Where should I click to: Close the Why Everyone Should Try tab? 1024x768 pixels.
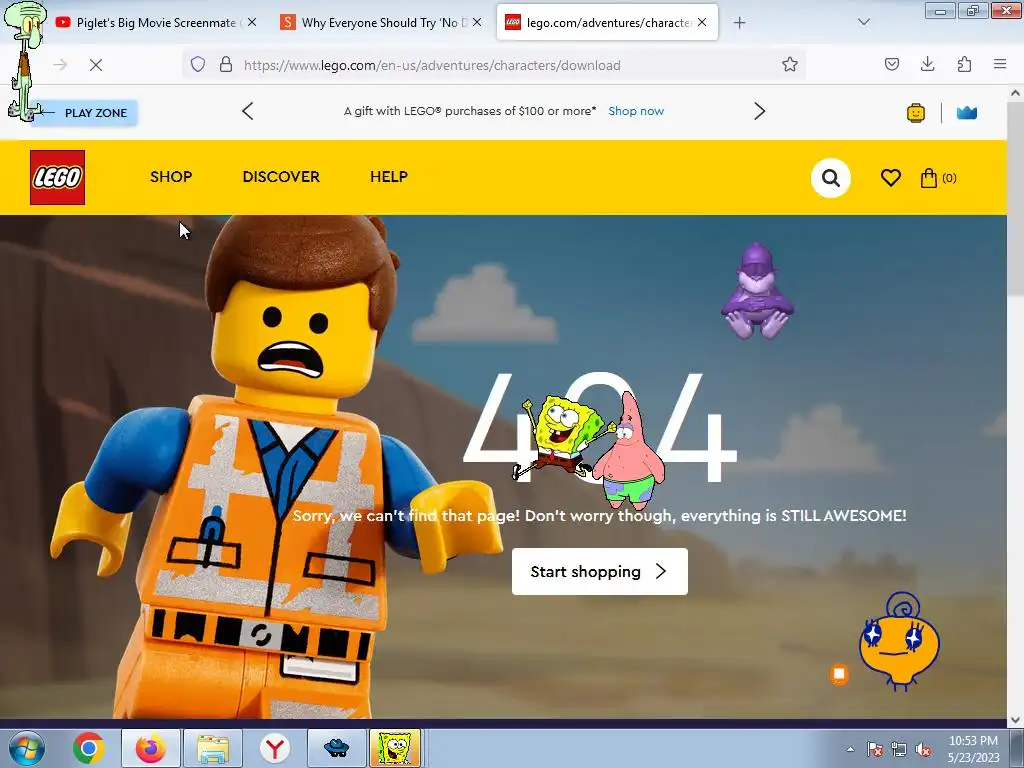477,22
